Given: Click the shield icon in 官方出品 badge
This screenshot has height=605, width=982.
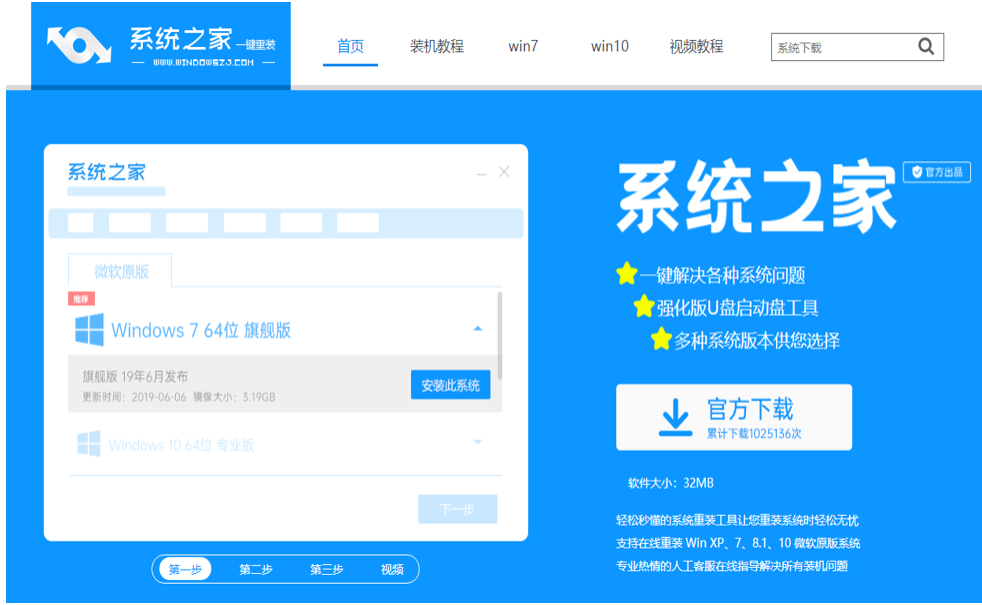Looking at the screenshot, I should click(x=916, y=171).
